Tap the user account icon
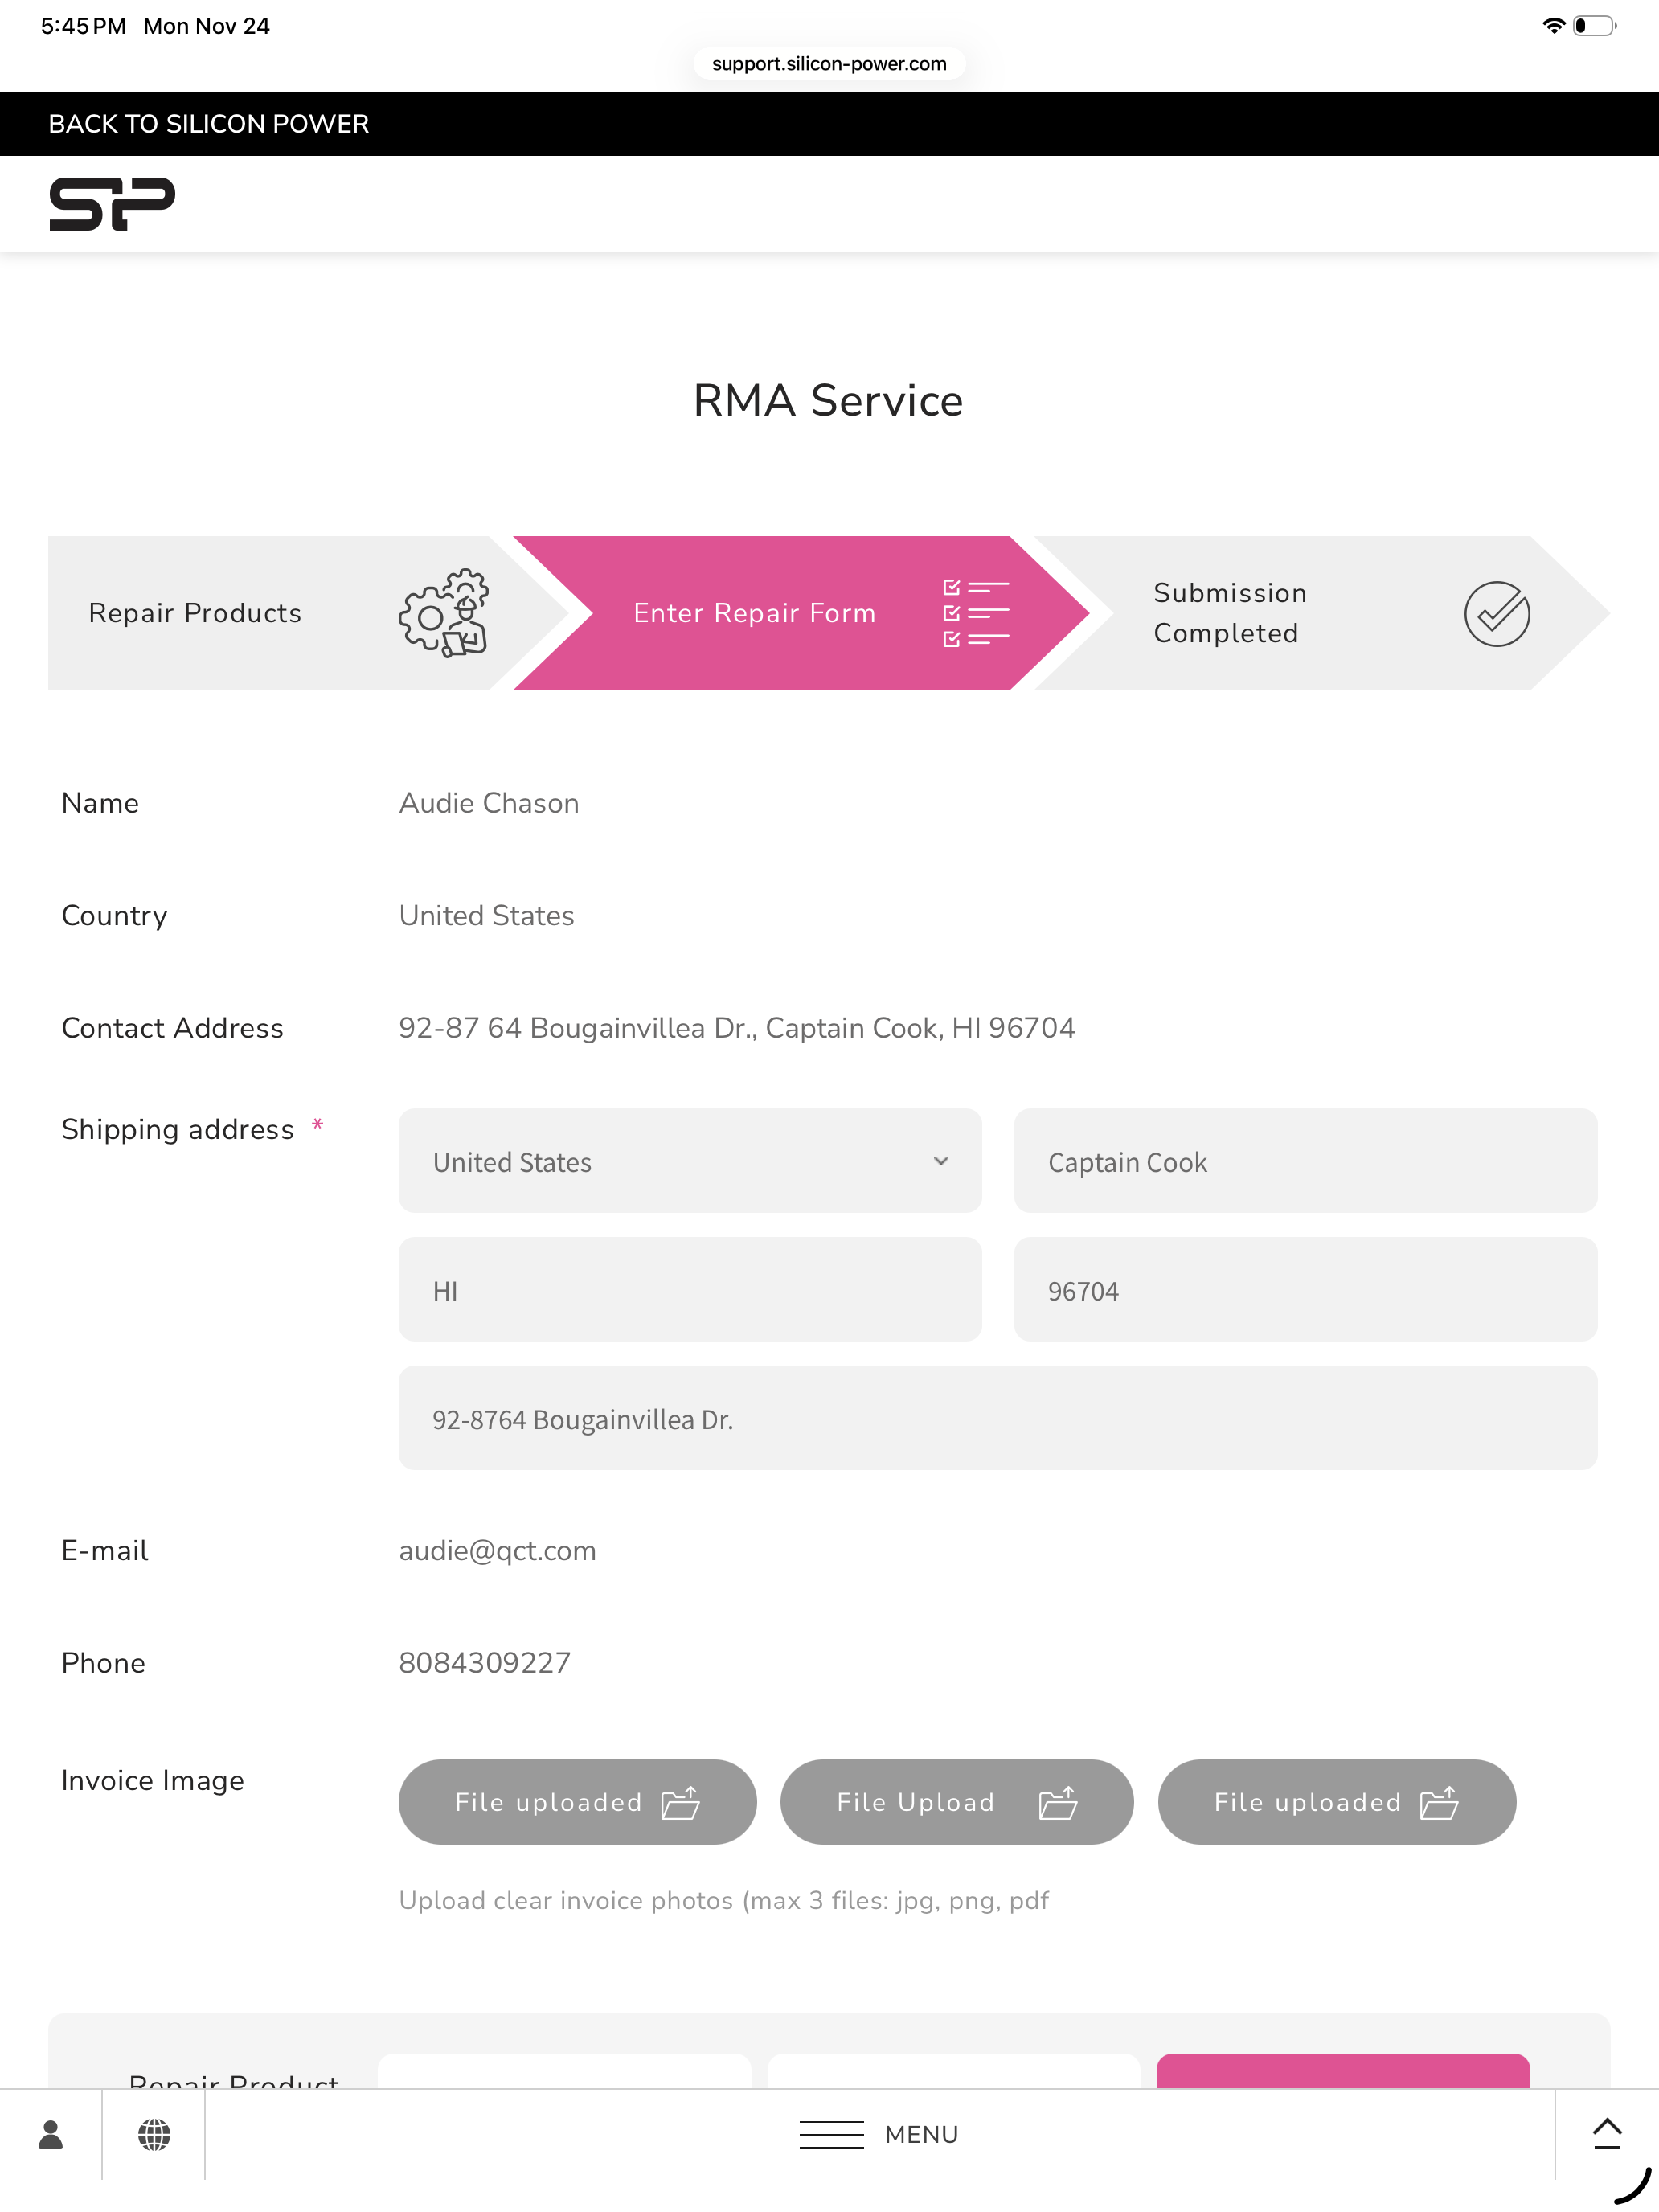The image size is (1659, 2212). (x=51, y=2134)
